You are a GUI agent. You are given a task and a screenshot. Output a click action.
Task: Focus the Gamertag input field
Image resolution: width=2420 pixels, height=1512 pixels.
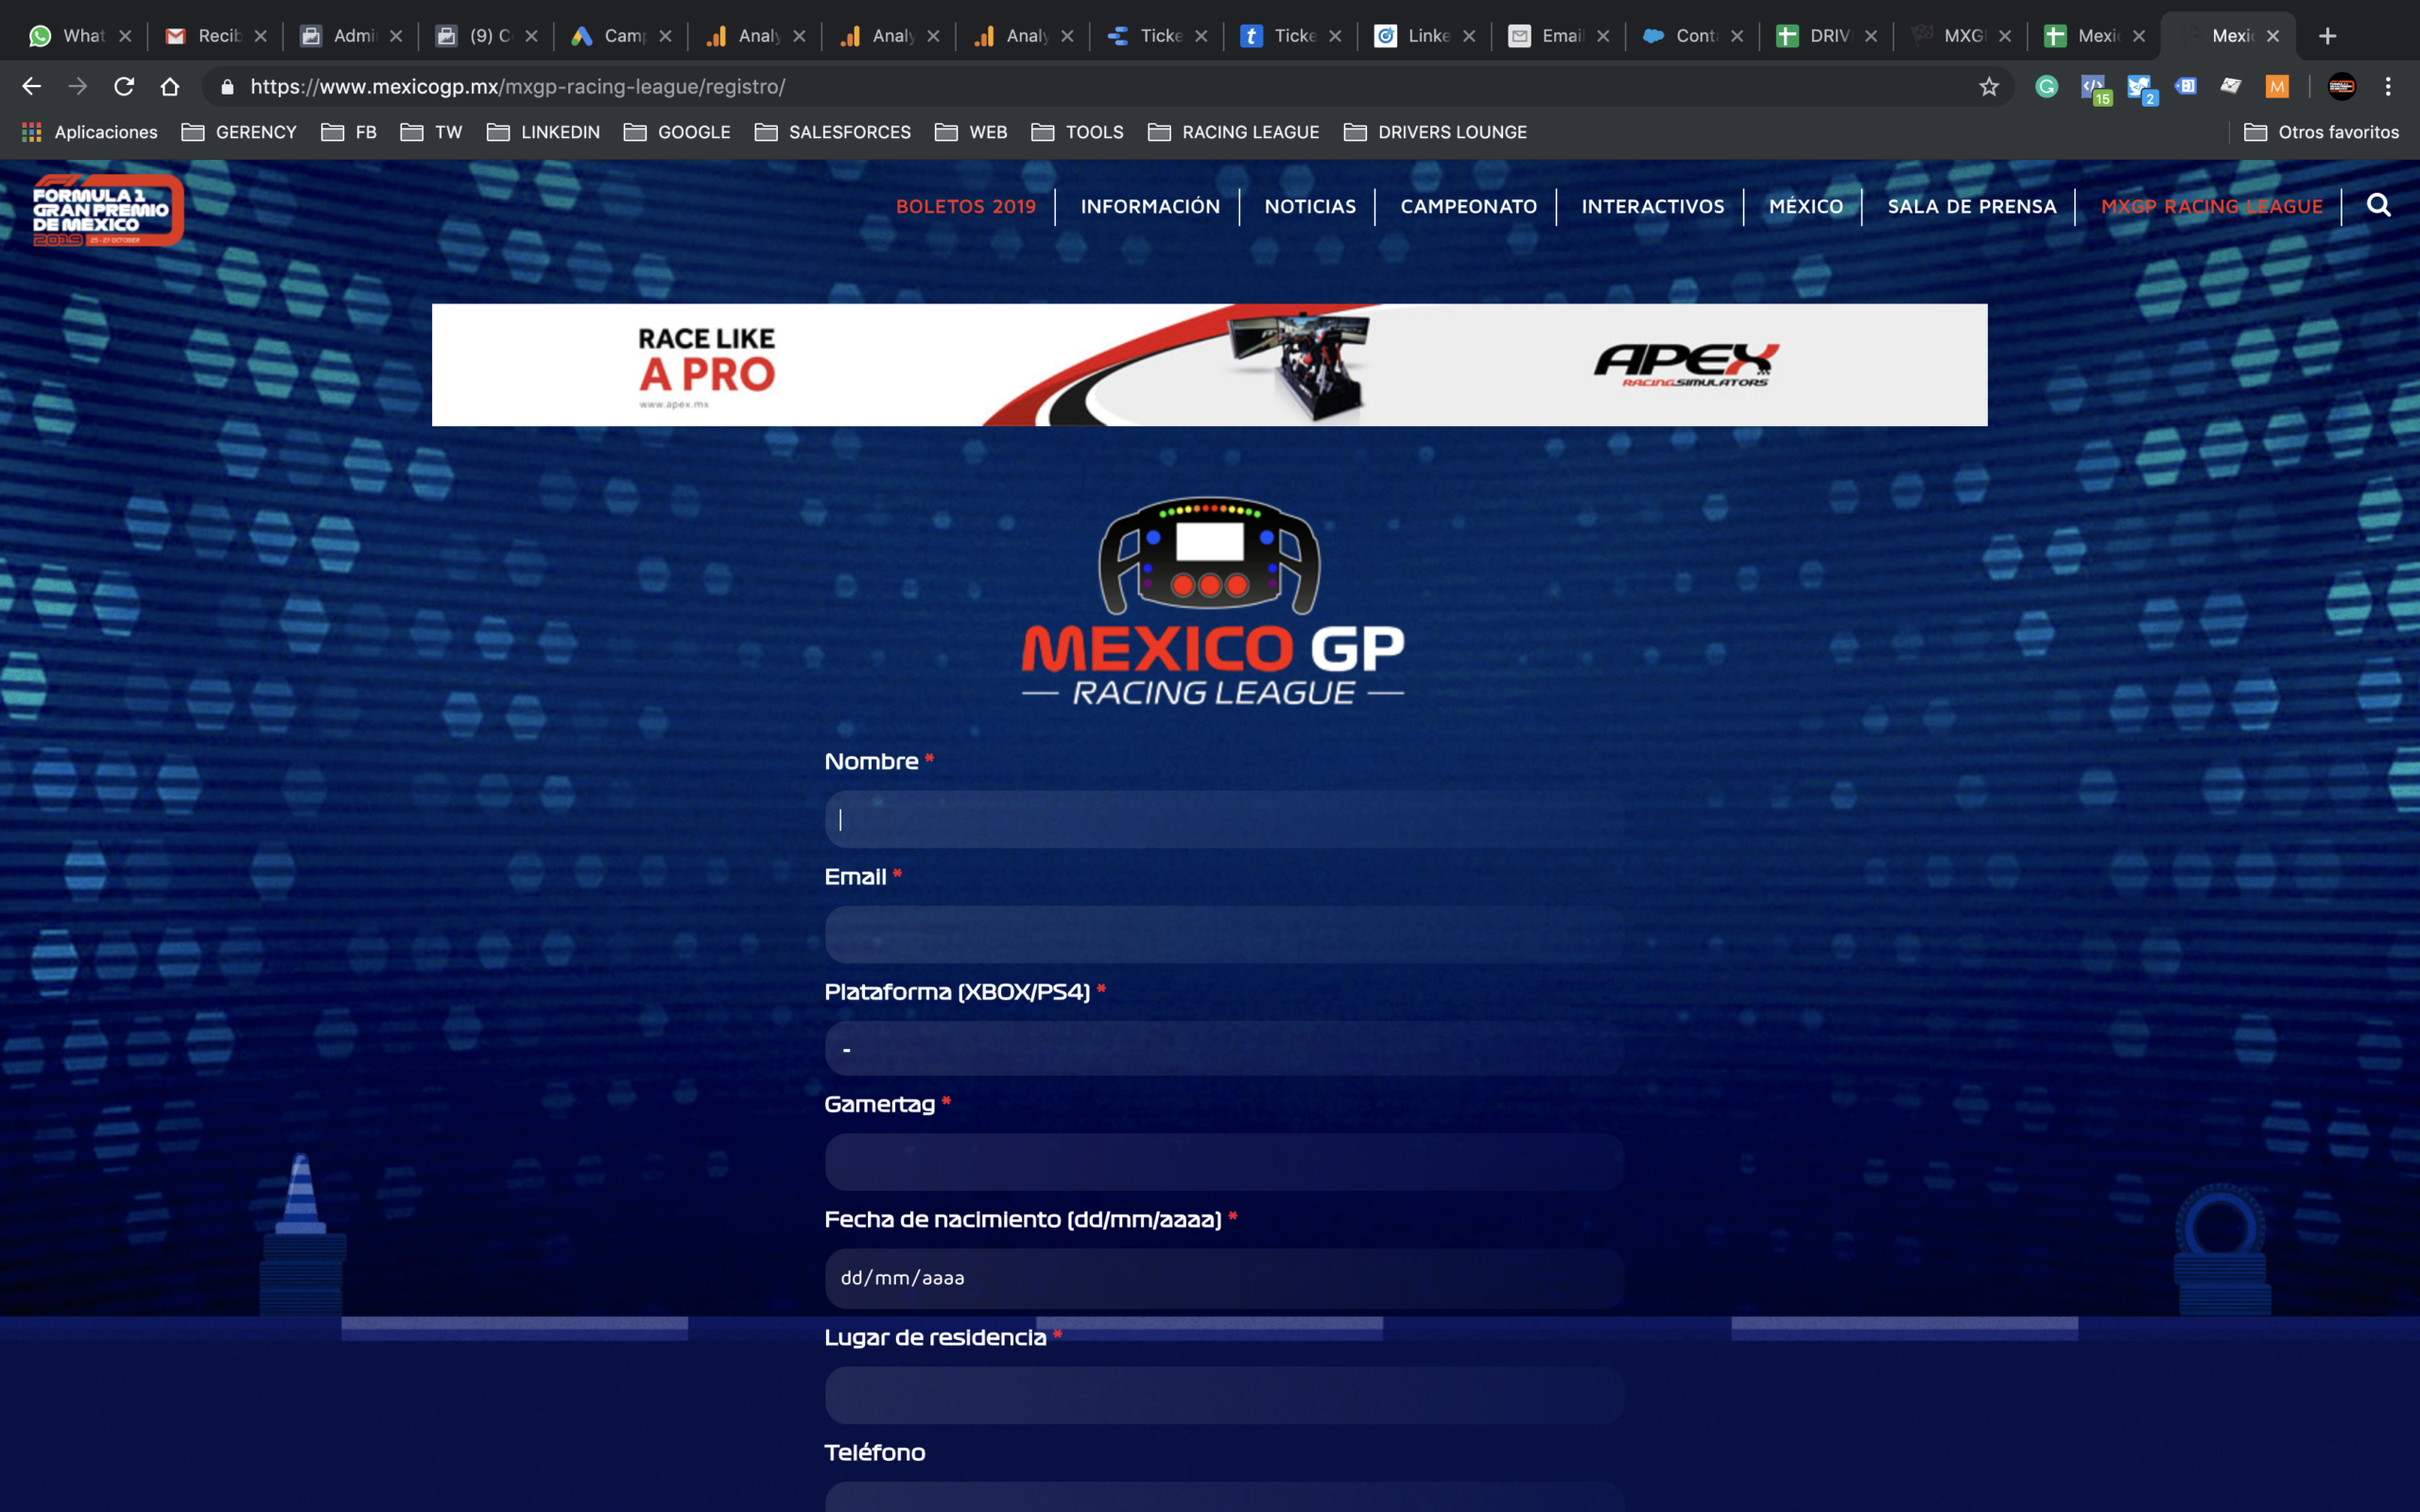(x=1224, y=1162)
